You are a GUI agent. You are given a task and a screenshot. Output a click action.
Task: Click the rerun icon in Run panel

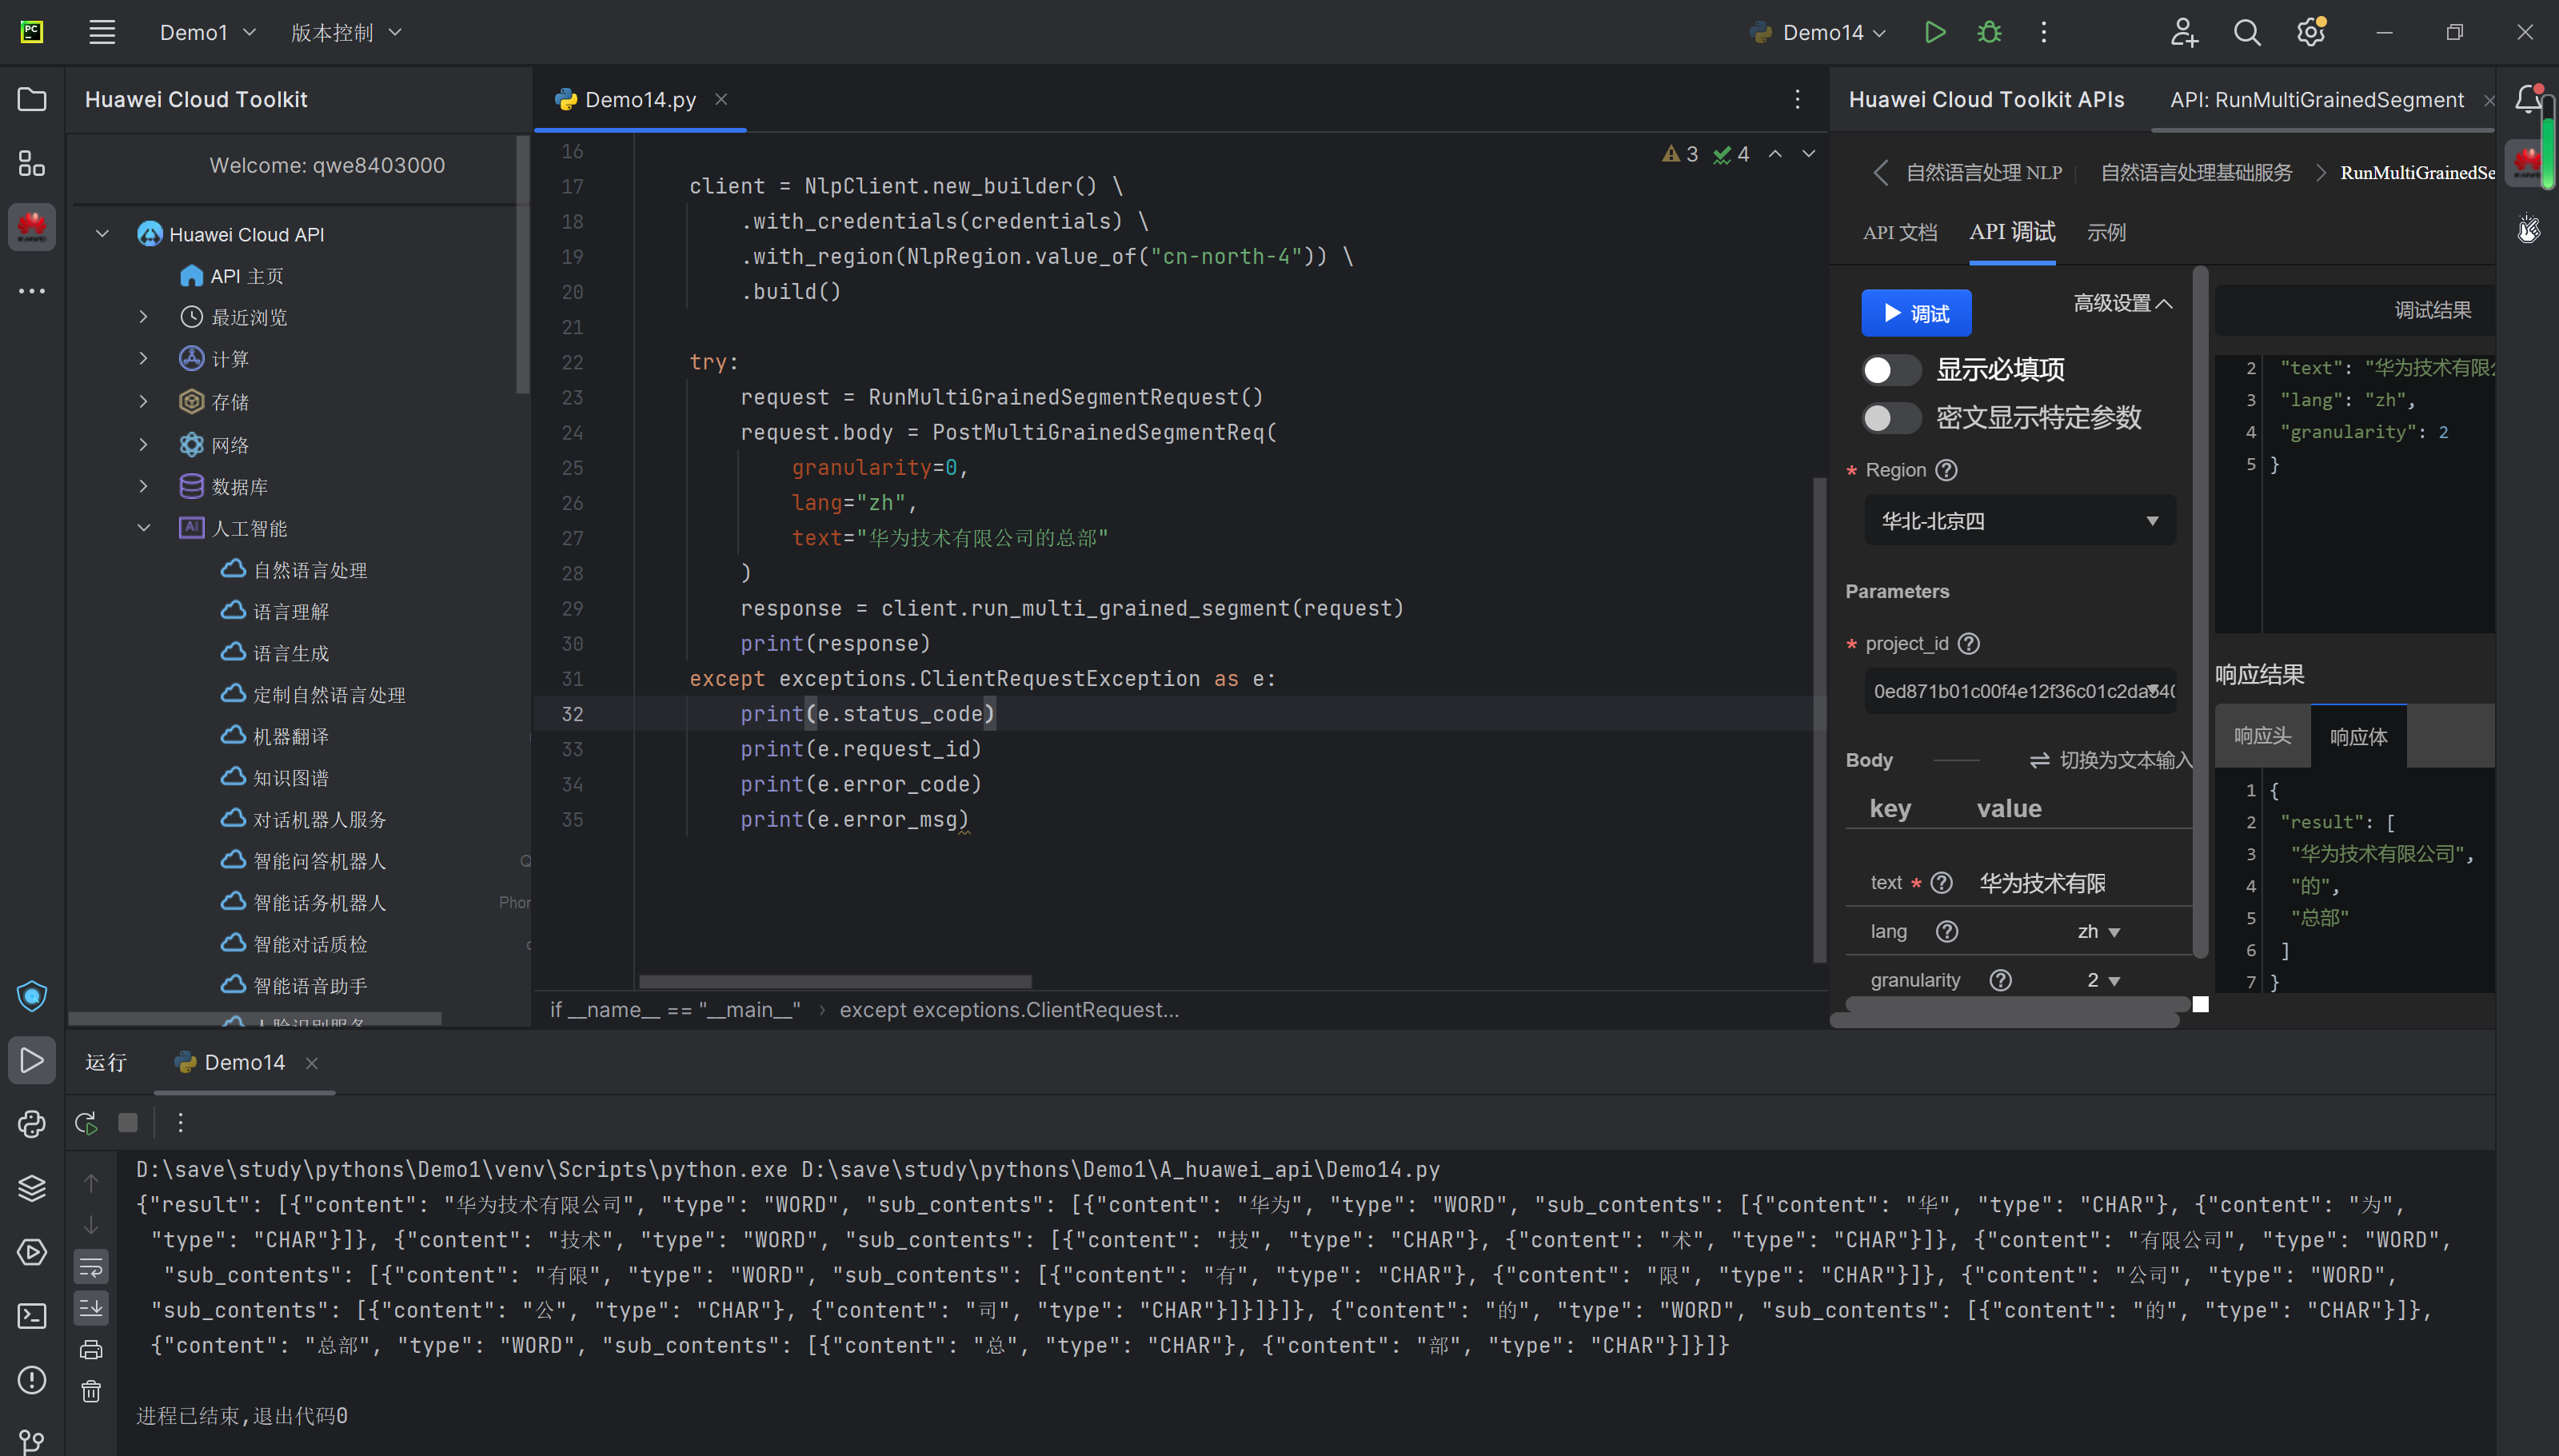tap(87, 1123)
